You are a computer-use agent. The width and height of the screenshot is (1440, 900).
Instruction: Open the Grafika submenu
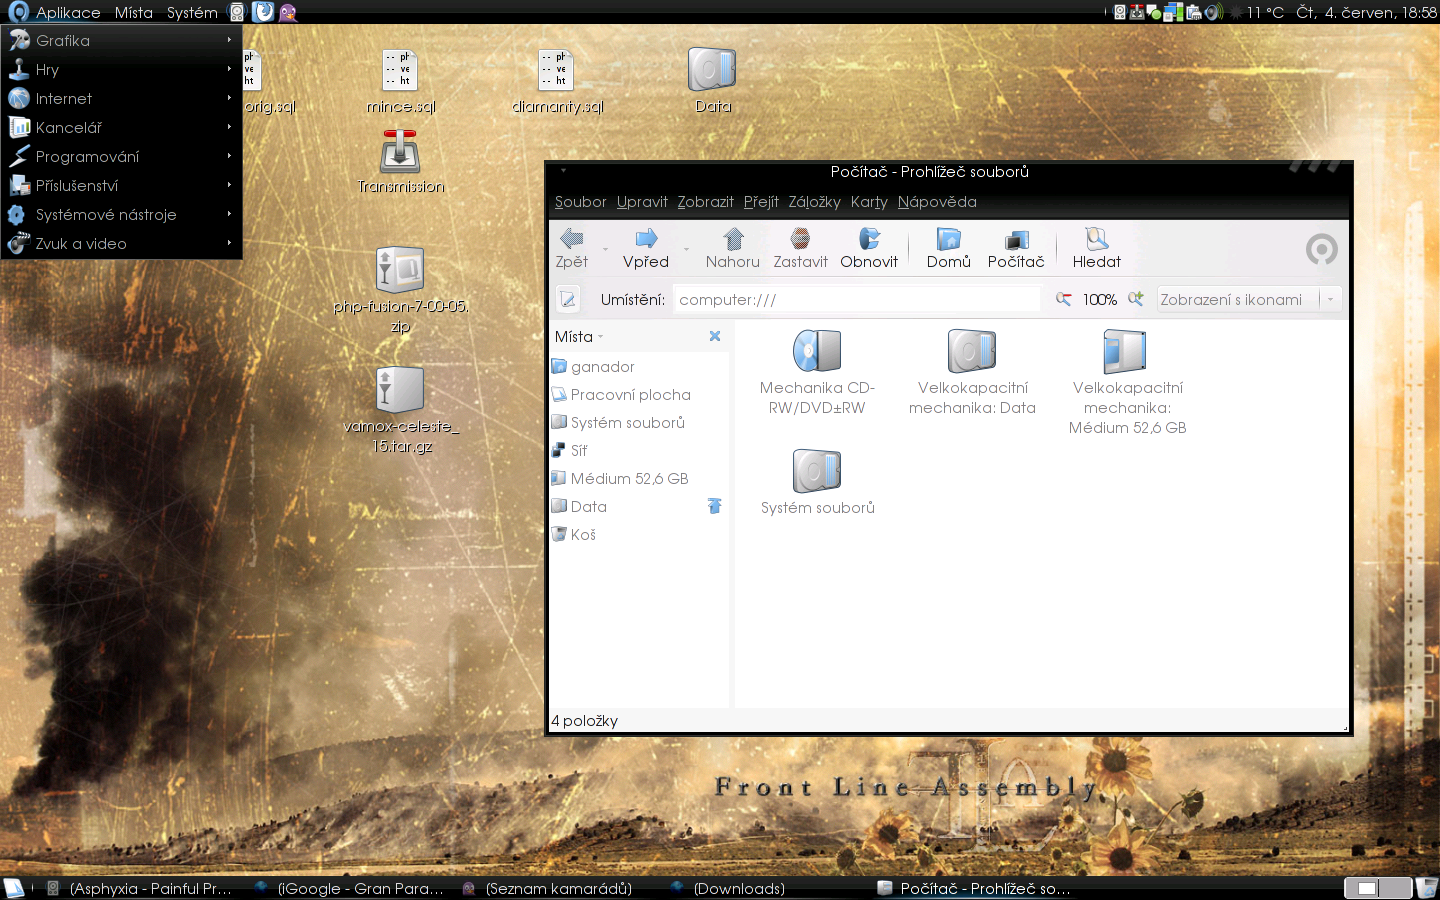click(x=122, y=41)
